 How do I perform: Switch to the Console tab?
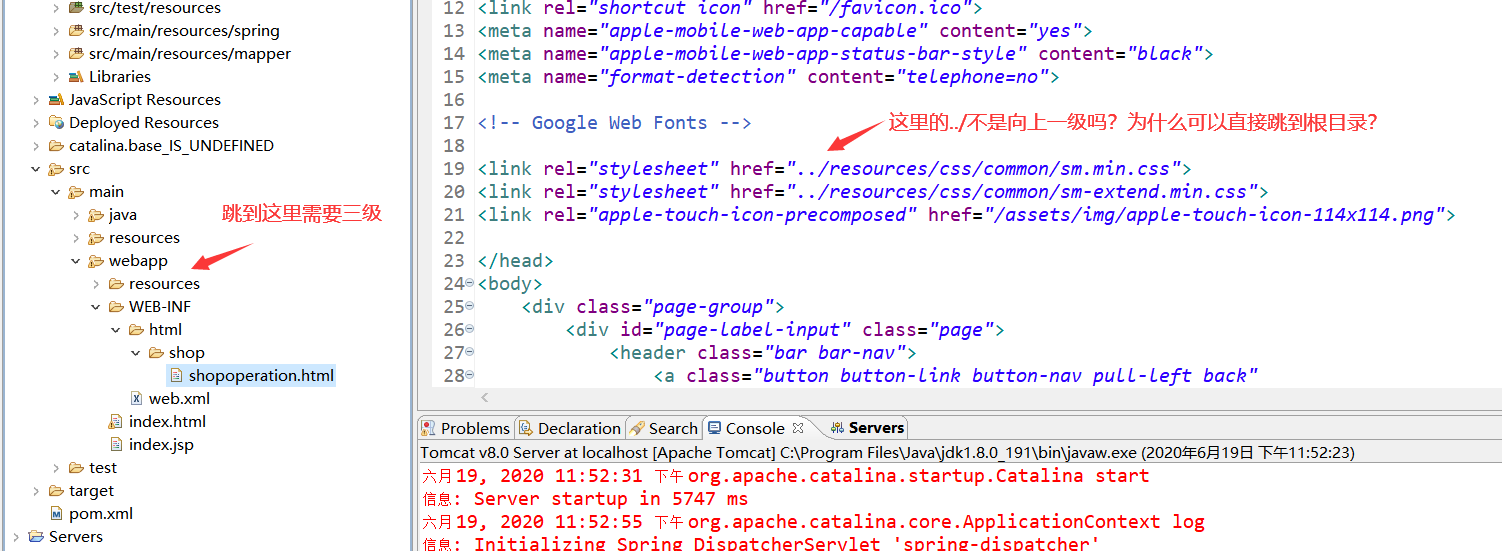755,428
